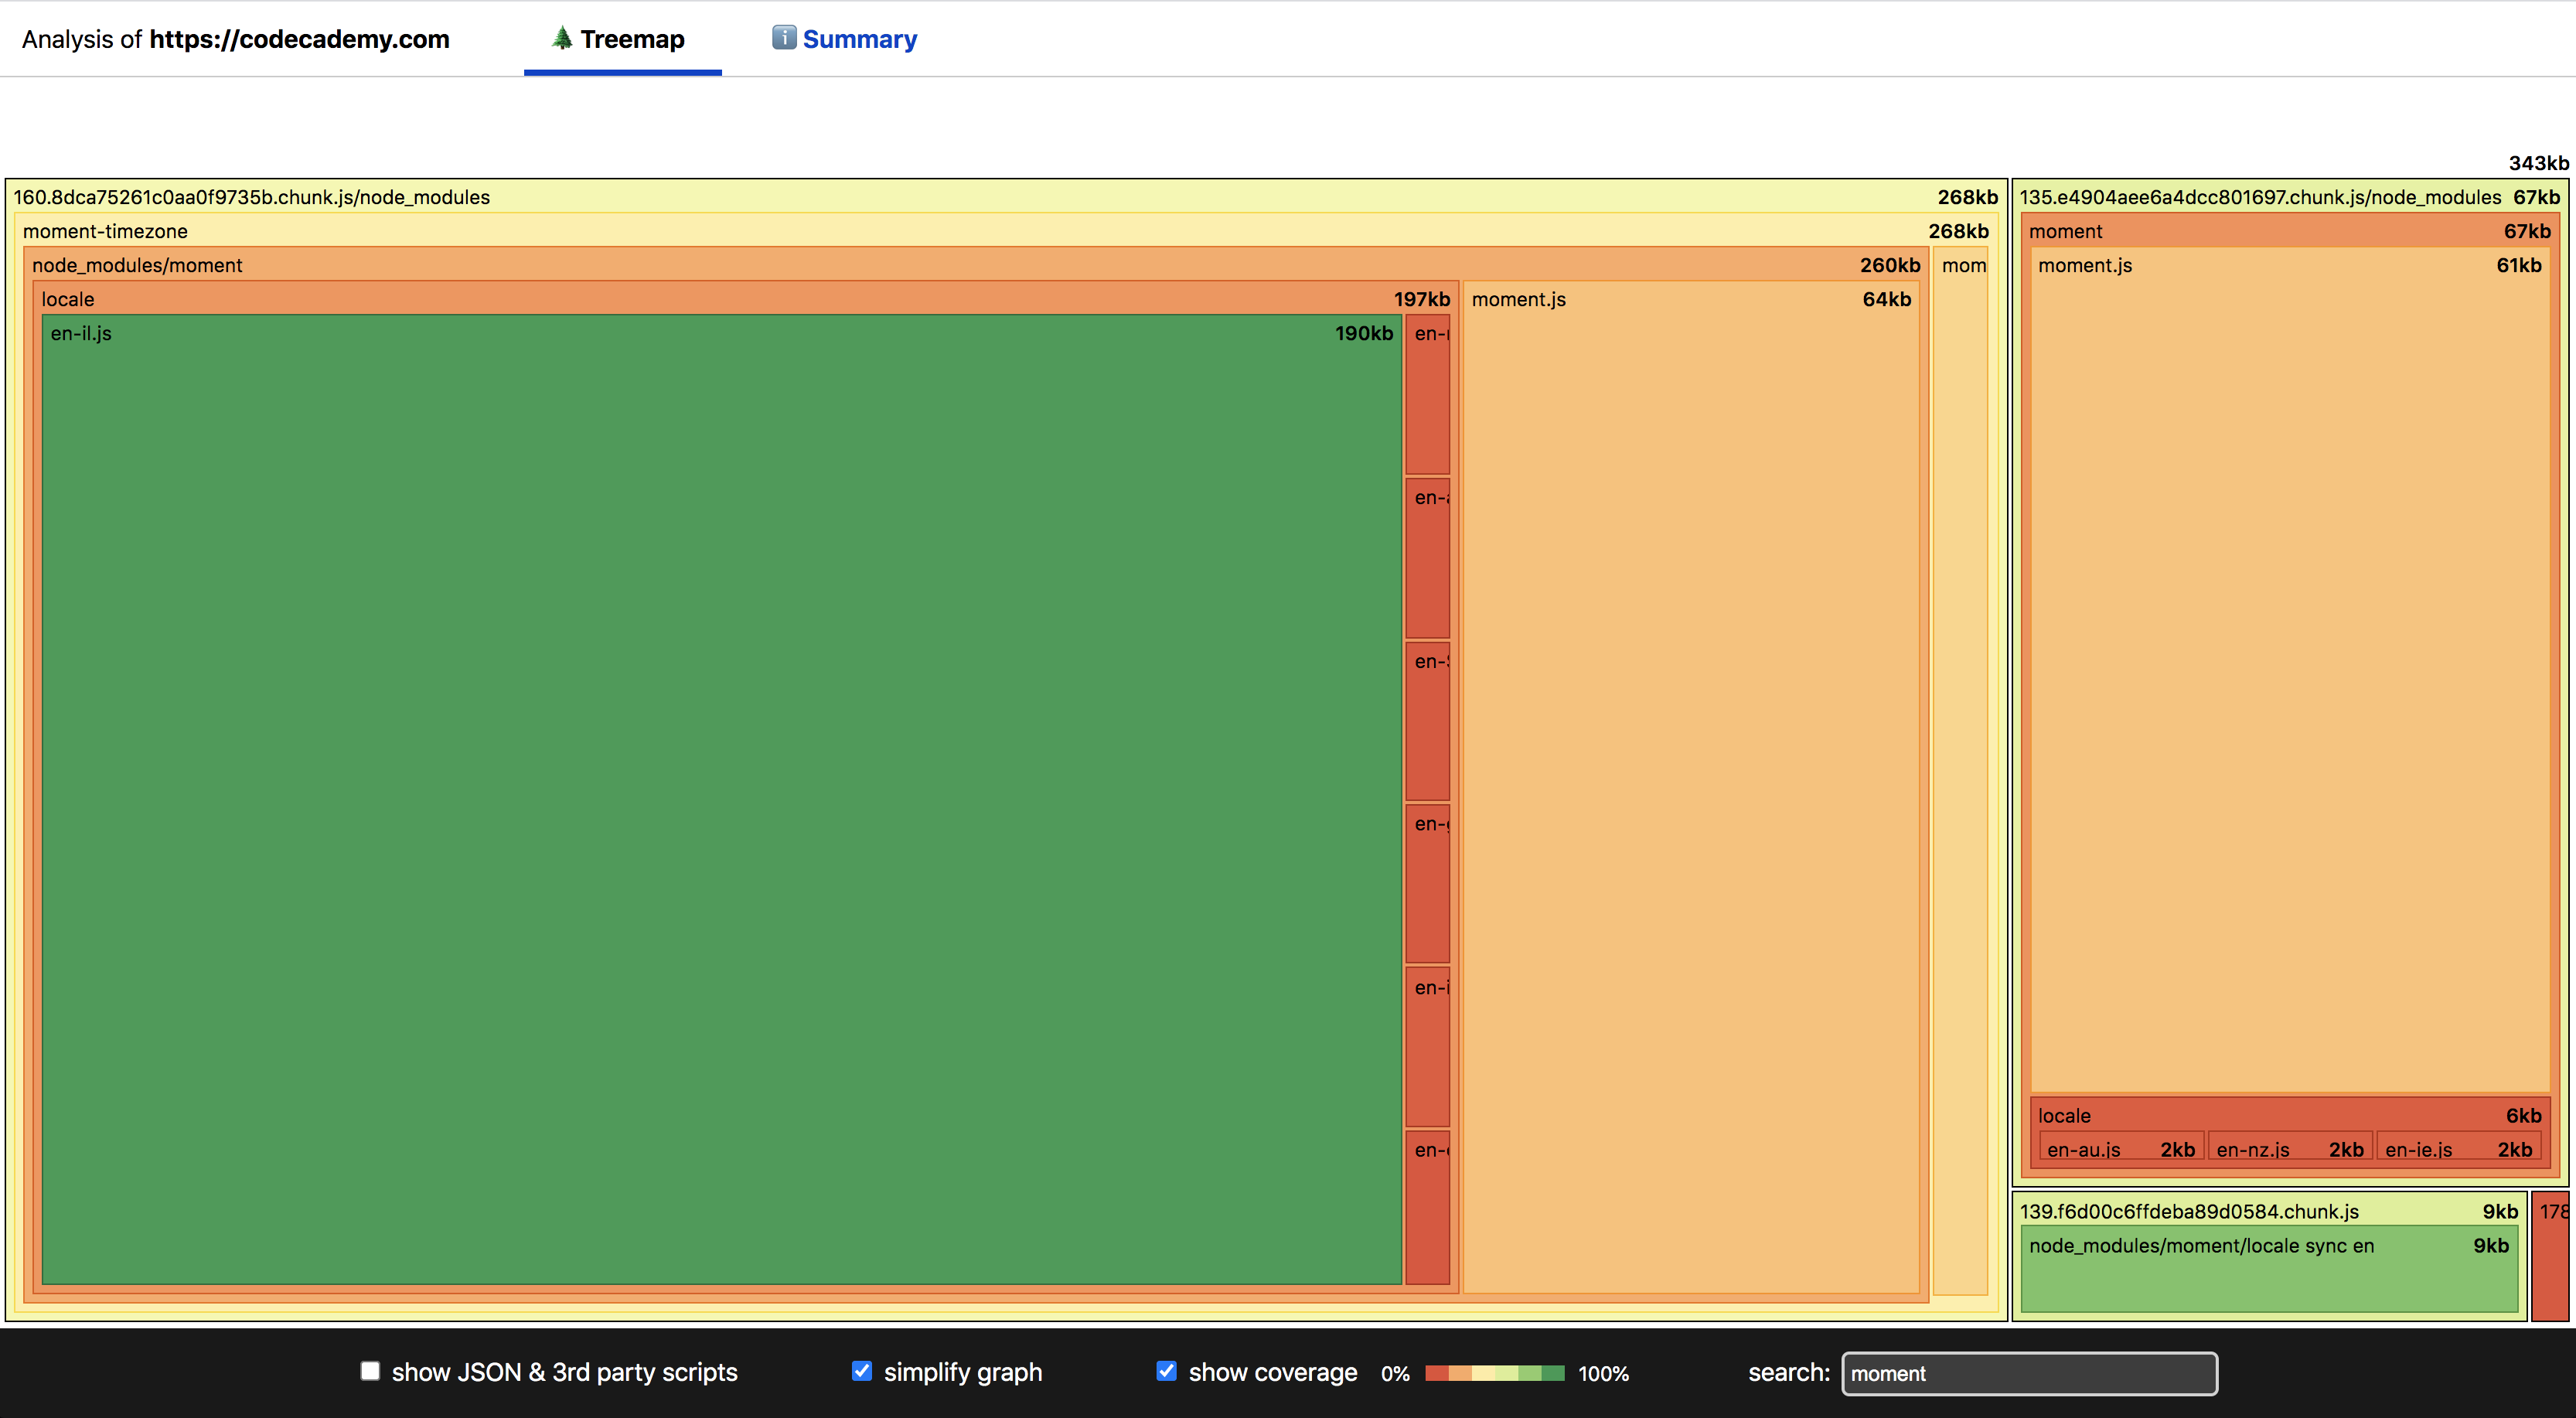Click the tree icon beside Treemap
Screen dimensions: 2576x1418
tap(562, 38)
